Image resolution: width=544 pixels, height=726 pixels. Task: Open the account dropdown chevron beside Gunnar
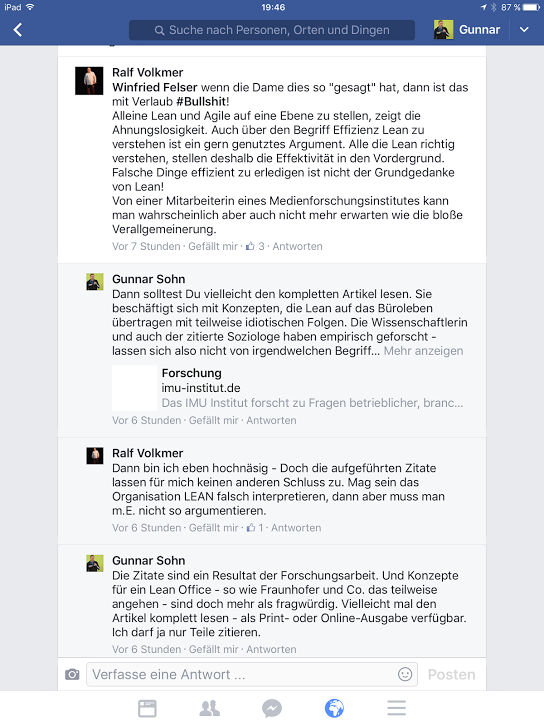(x=524, y=30)
